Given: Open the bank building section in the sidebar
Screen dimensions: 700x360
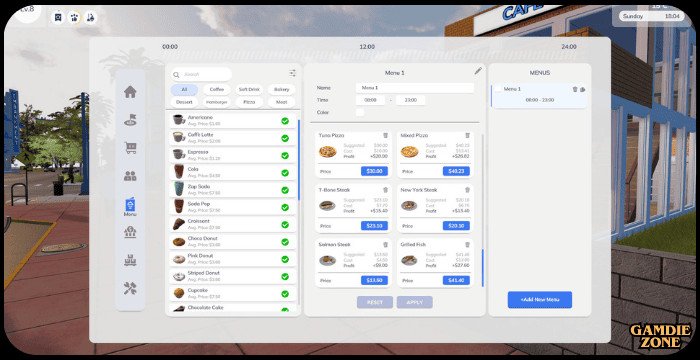Looking at the screenshot, I should [130, 232].
